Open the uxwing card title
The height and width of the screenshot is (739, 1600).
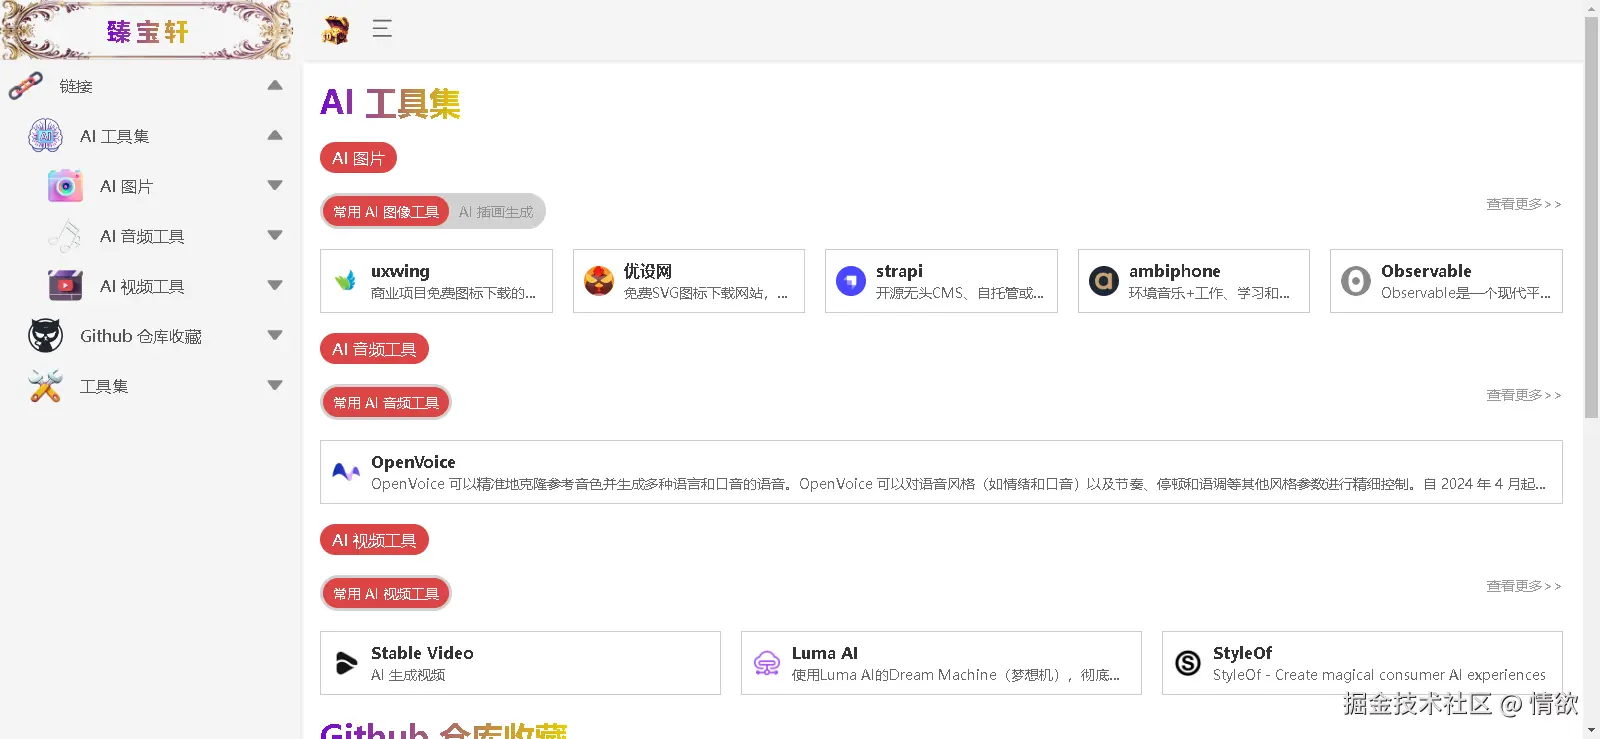pos(400,271)
